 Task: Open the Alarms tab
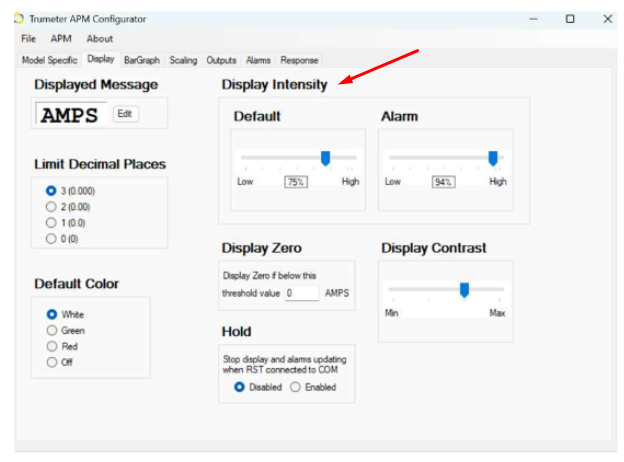pyautogui.click(x=258, y=60)
